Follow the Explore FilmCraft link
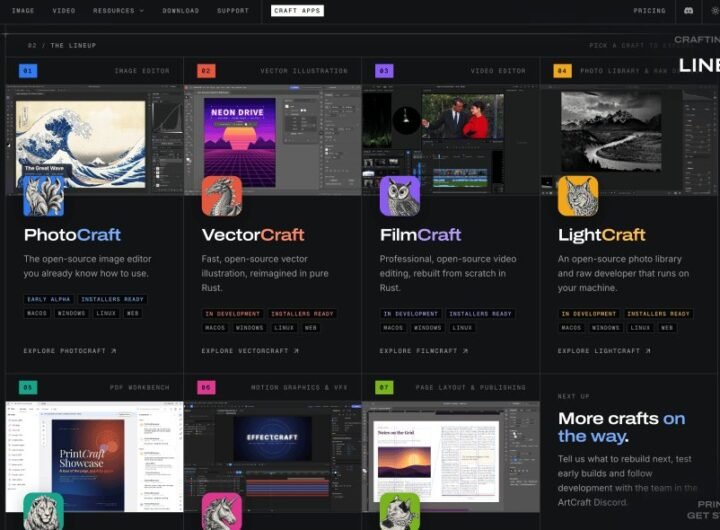Image resolution: width=720 pixels, height=530 pixels. 424,351
